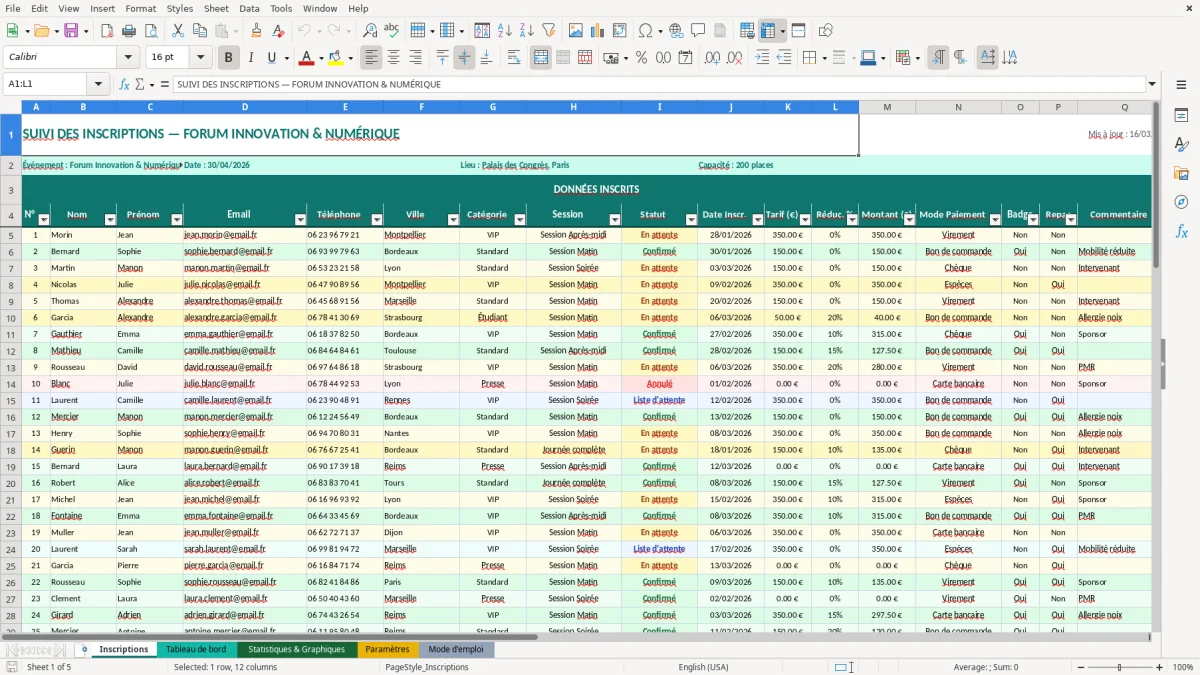Open the Data menu
The image size is (1200, 675).
tap(249, 8)
